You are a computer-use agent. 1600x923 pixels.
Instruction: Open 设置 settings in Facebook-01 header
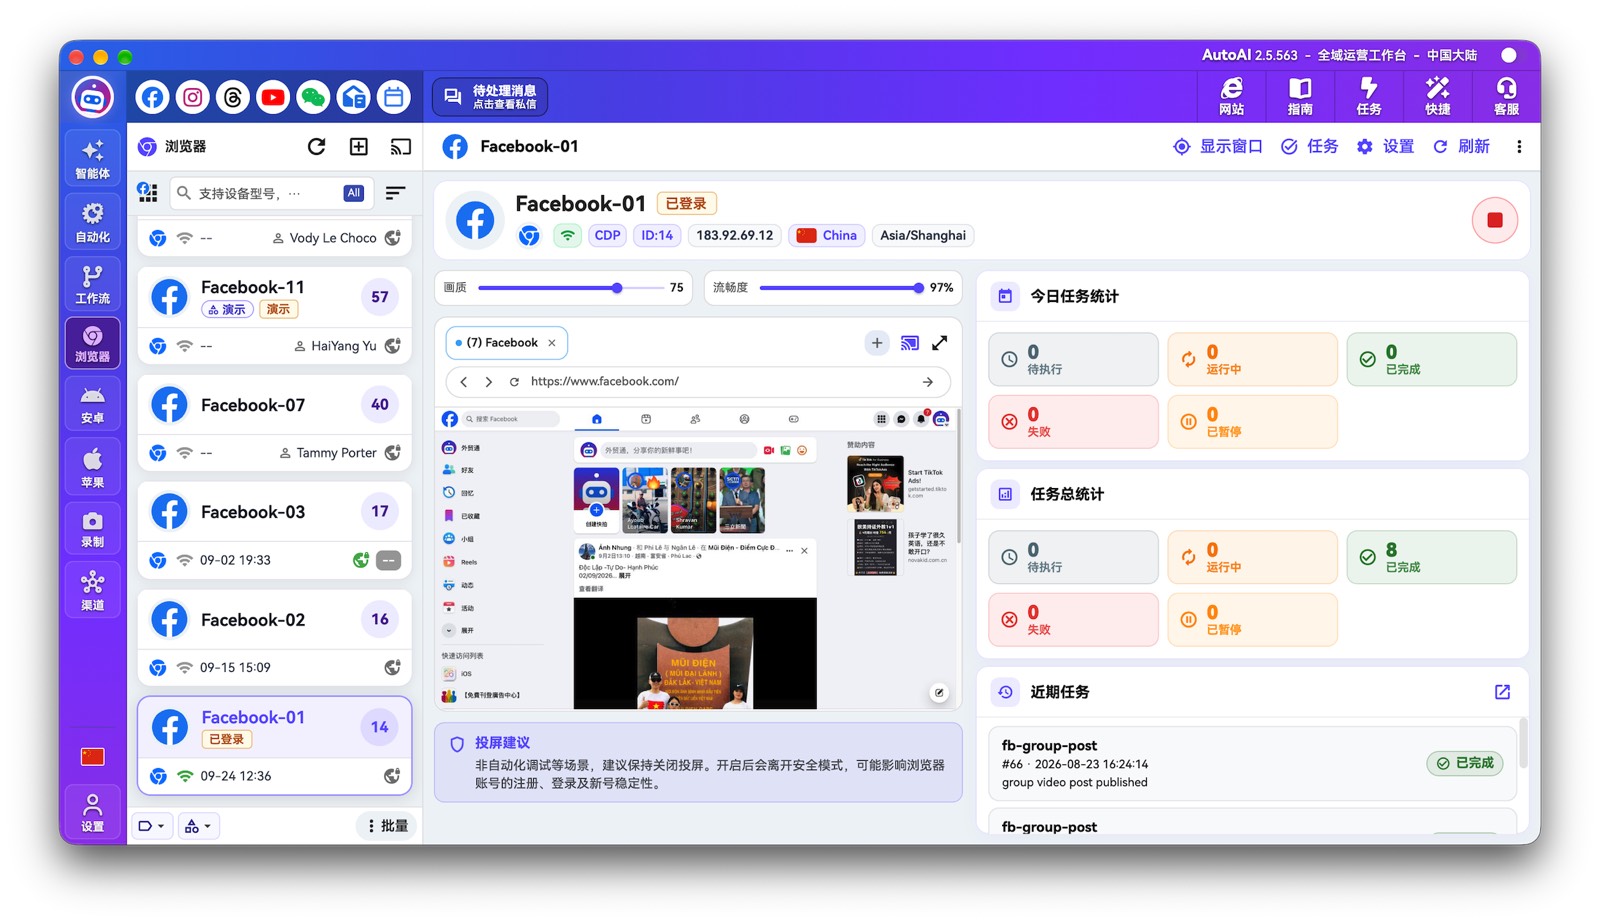(x=1385, y=147)
